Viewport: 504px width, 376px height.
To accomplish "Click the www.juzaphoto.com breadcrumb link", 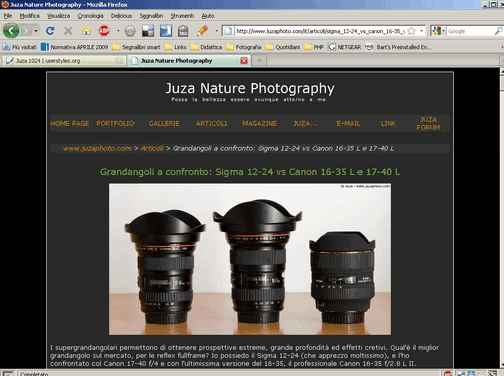I will 97,148.
